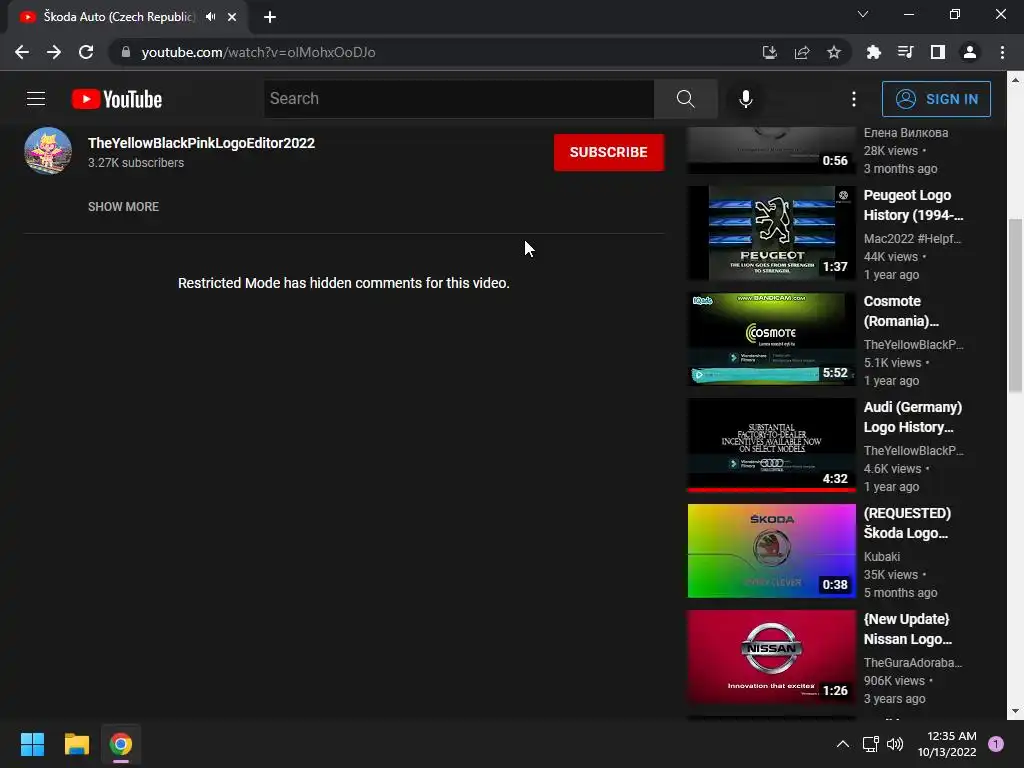Open File Explorer from the taskbar
1024x768 pixels.
coord(76,744)
